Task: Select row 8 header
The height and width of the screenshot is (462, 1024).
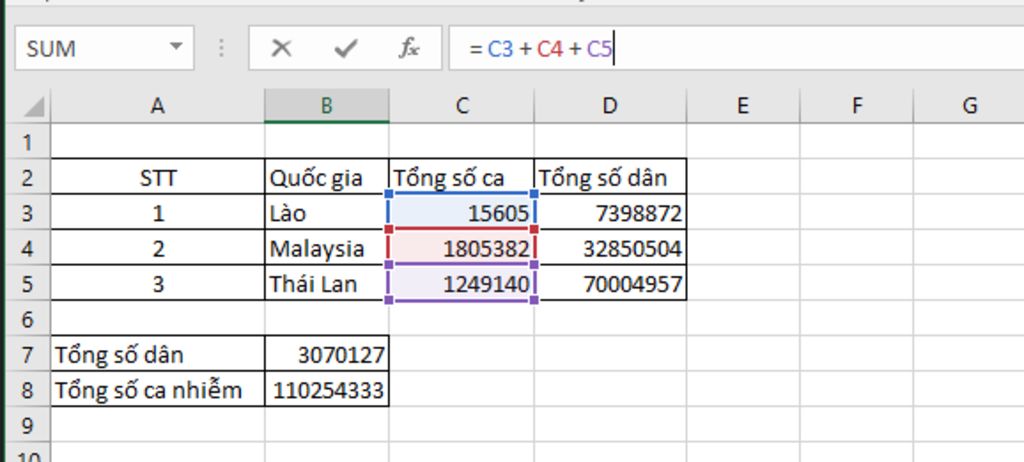Action: (x=27, y=389)
